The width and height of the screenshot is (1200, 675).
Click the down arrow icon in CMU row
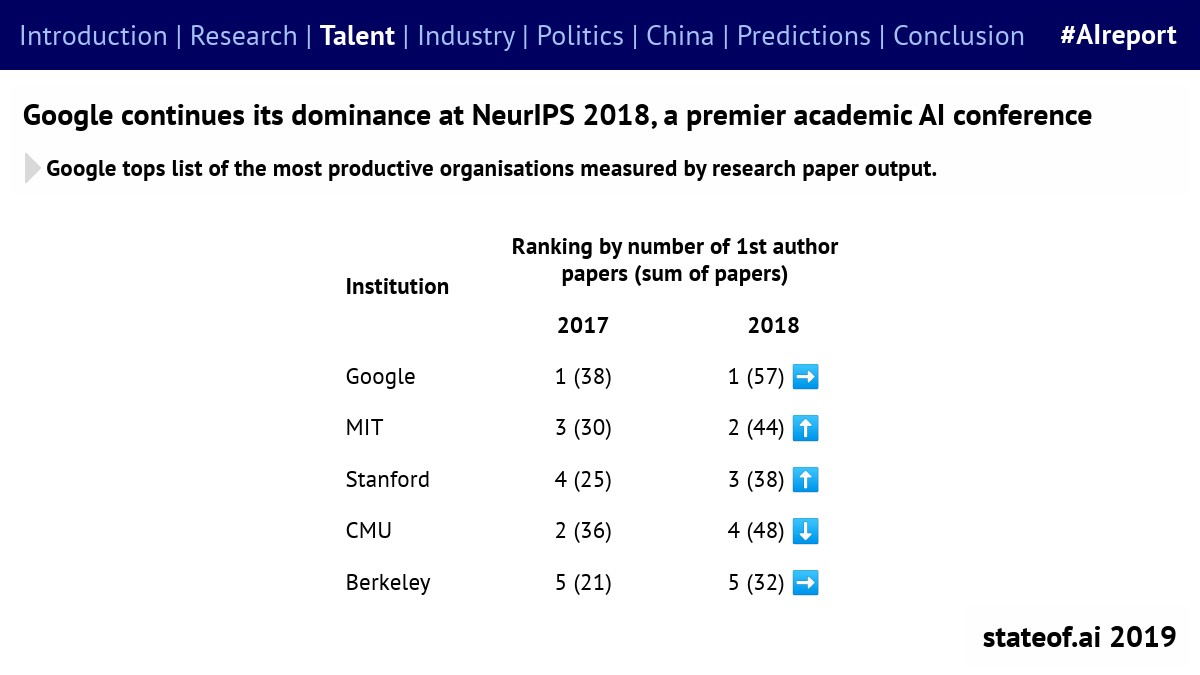[x=805, y=531]
